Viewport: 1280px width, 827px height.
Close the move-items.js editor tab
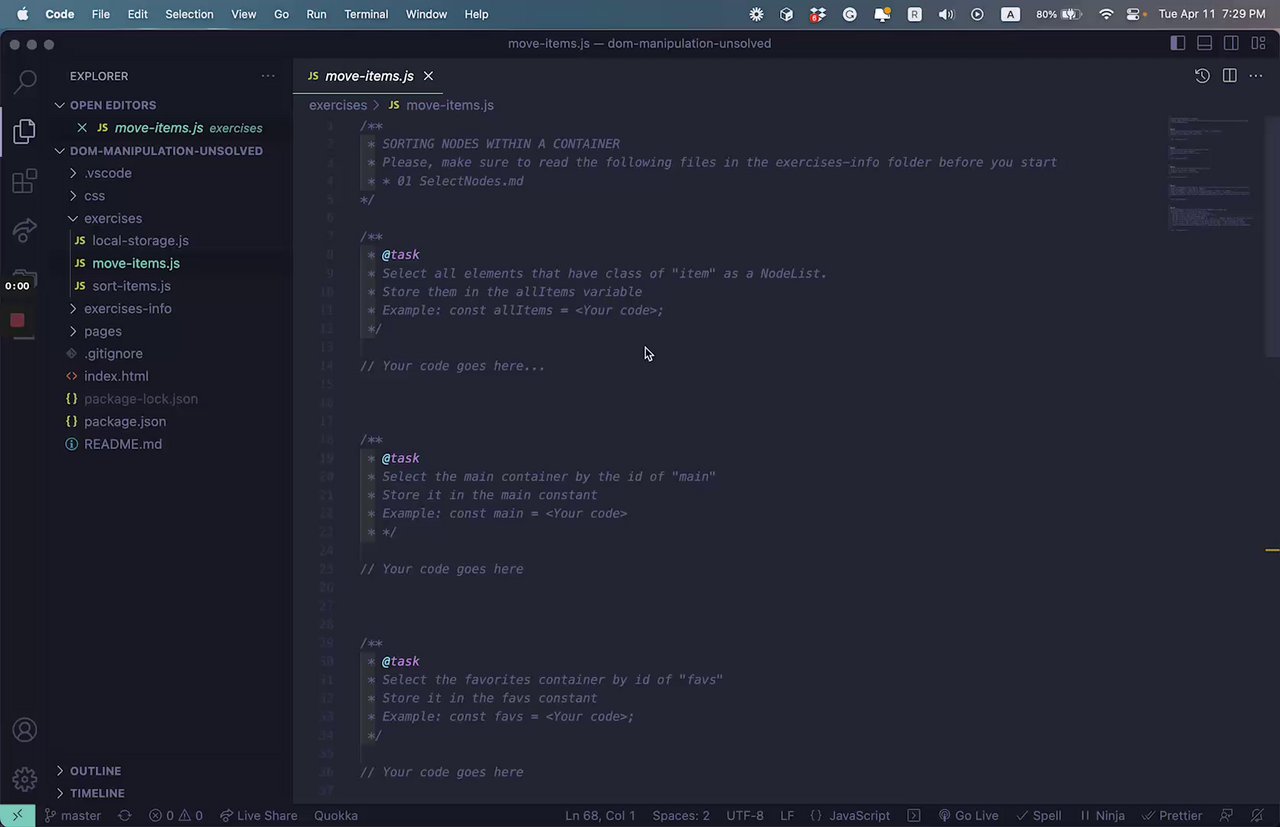(428, 76)
